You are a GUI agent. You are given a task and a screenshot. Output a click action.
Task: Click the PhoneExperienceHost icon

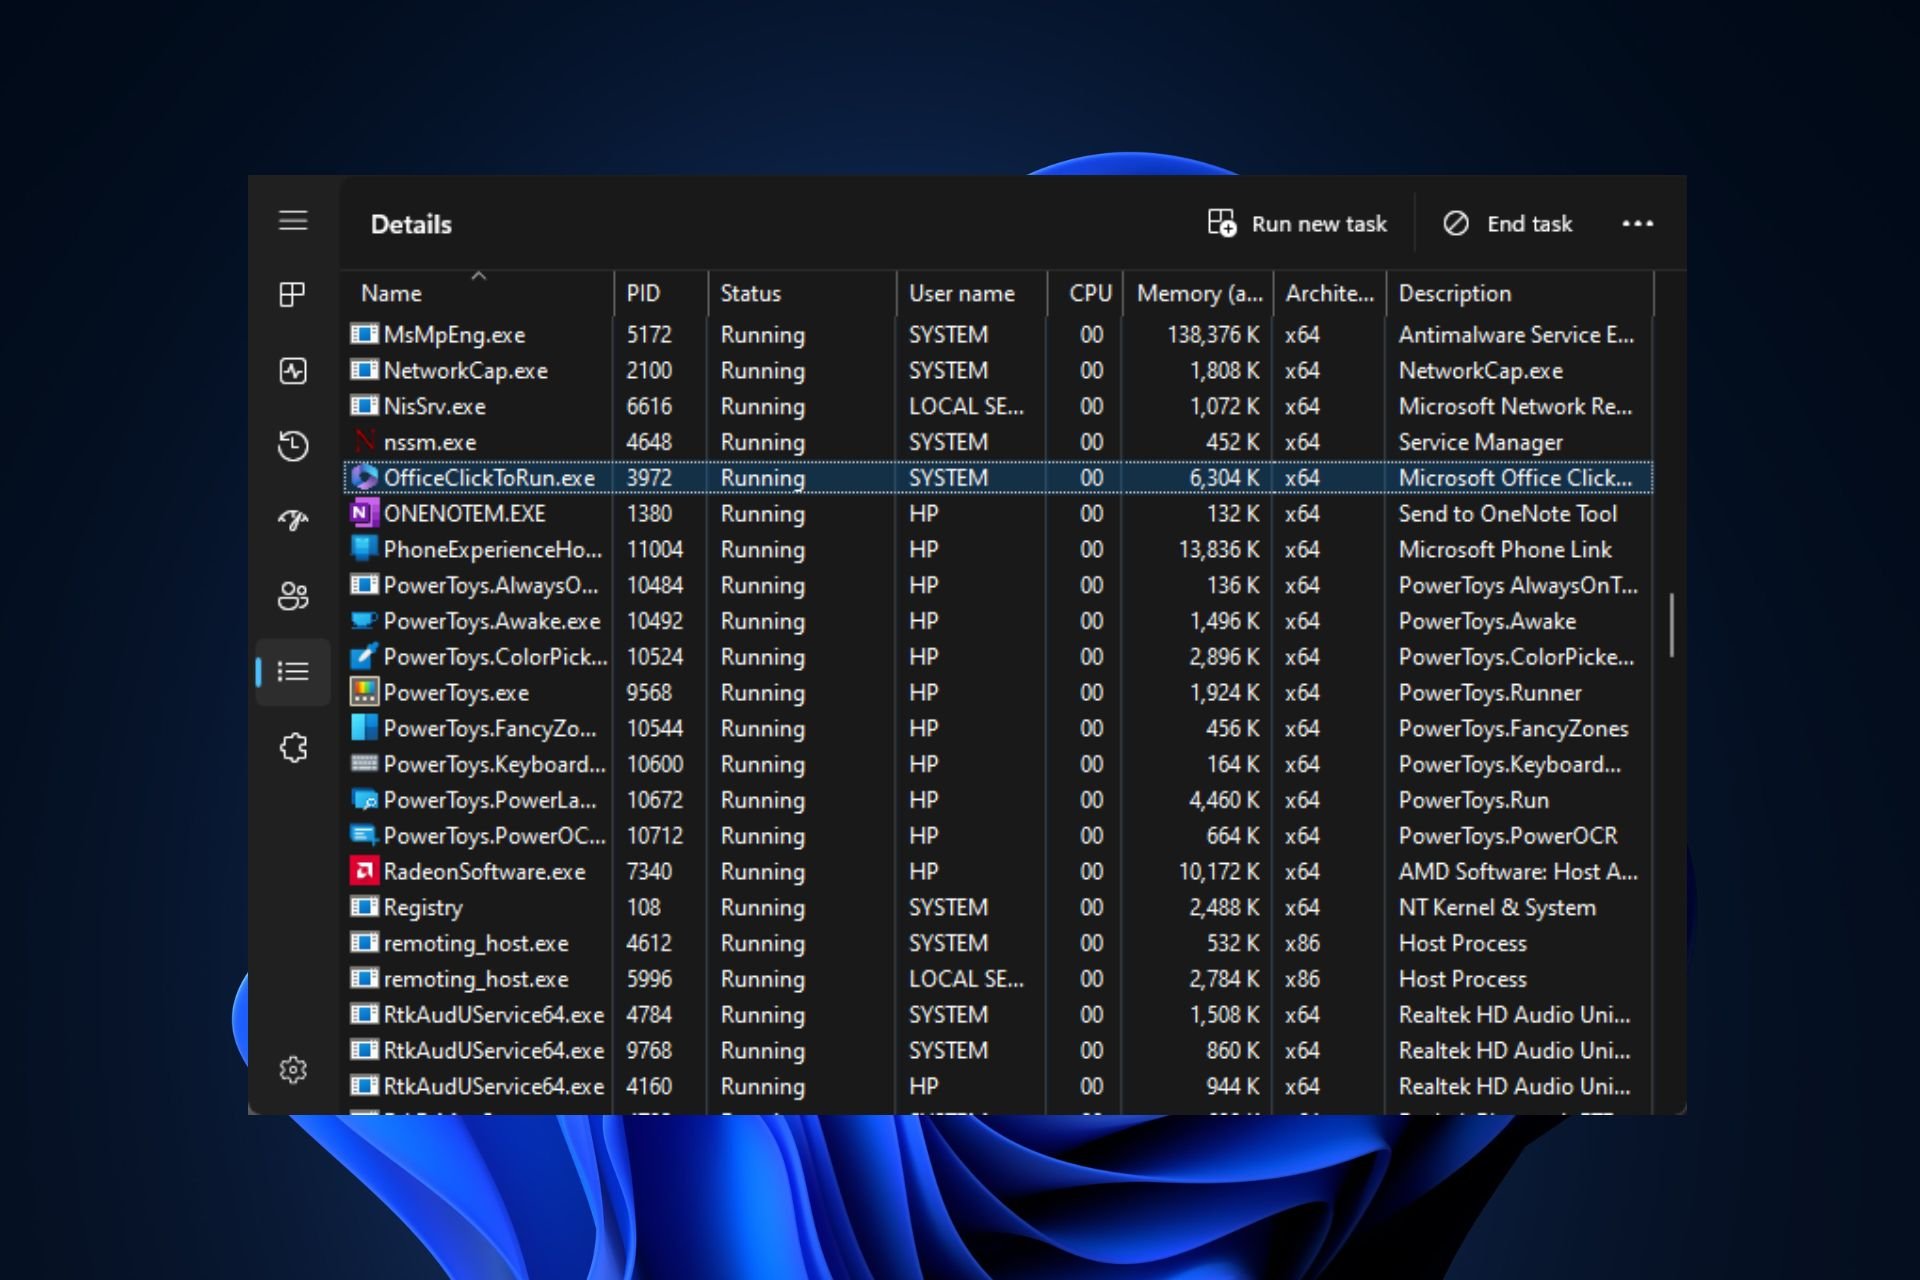tap(364, 549)
